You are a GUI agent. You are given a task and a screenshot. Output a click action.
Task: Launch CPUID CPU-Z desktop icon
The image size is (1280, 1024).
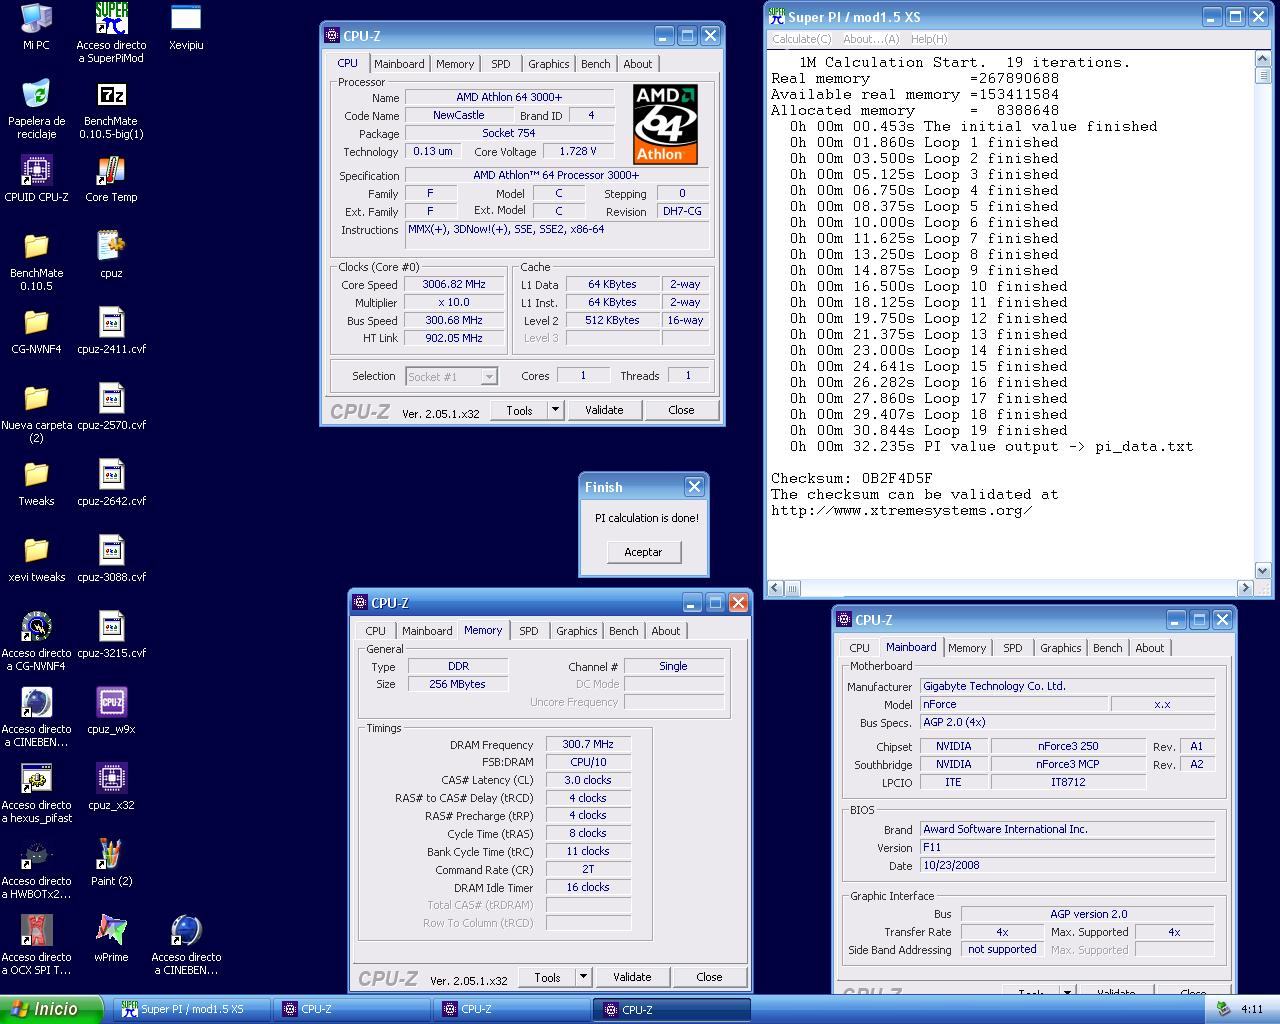pos(36,170)
